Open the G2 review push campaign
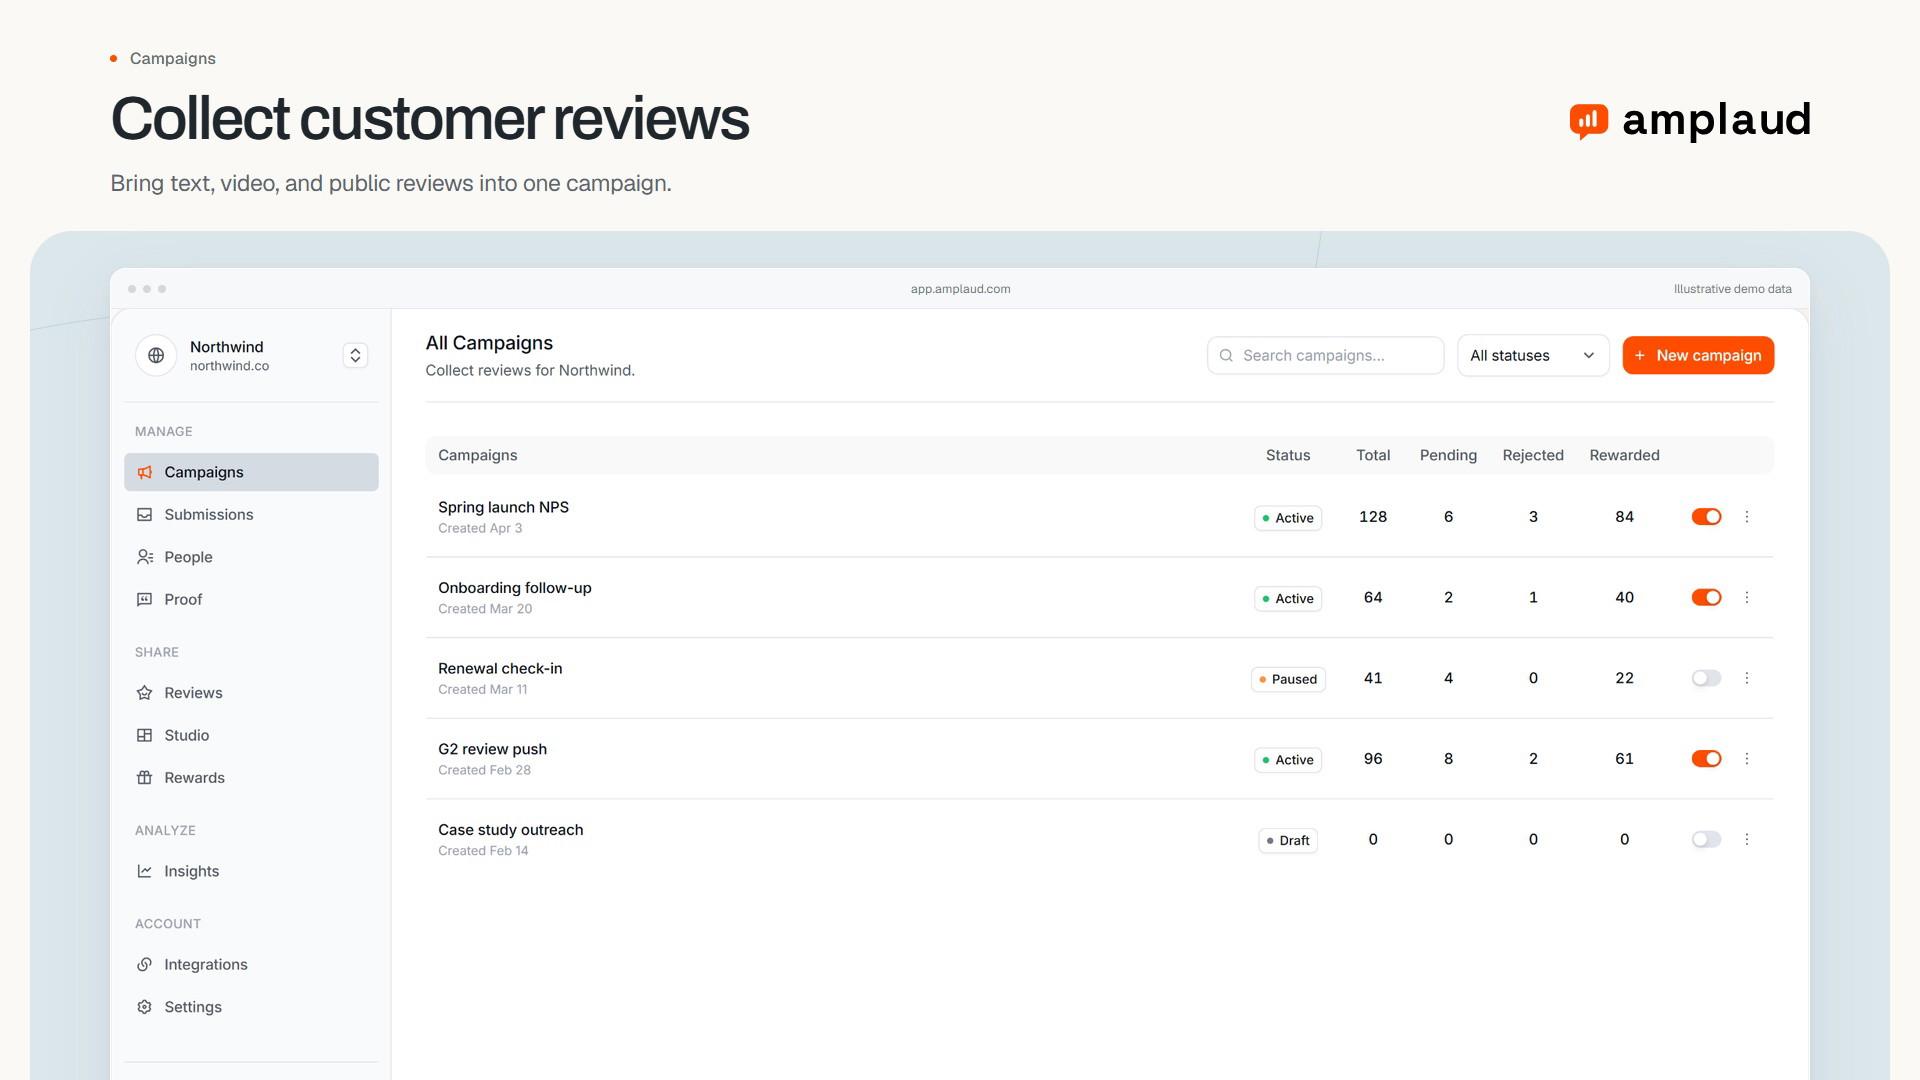The image size is (1920, 1080). pyautogui.click(x=492, y=749)
